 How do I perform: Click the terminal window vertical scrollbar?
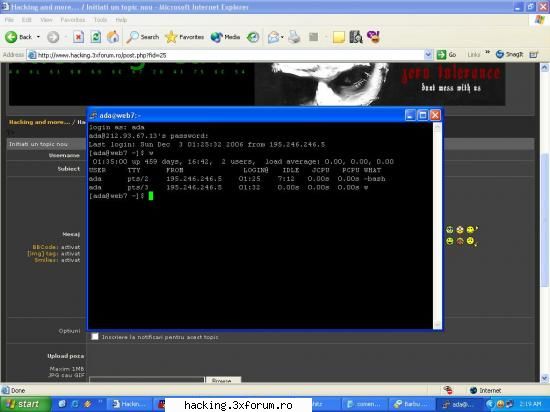pyautogui.click(x=437, y=226)
